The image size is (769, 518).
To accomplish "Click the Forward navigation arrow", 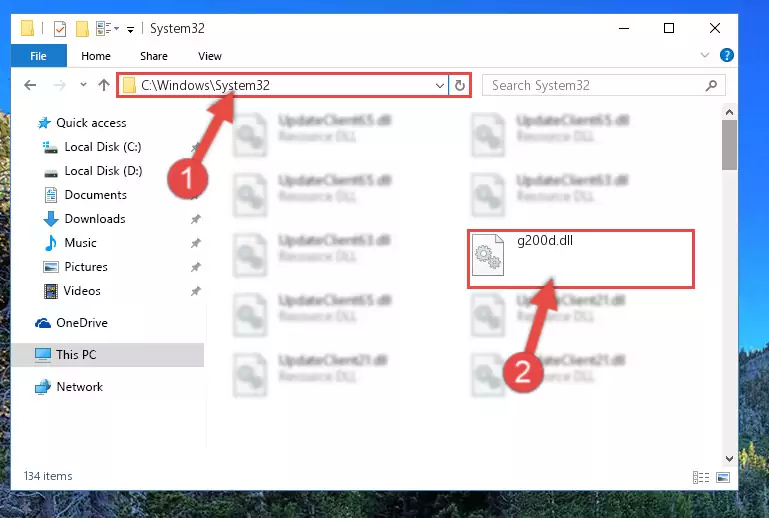I will [x=59, y=85].
